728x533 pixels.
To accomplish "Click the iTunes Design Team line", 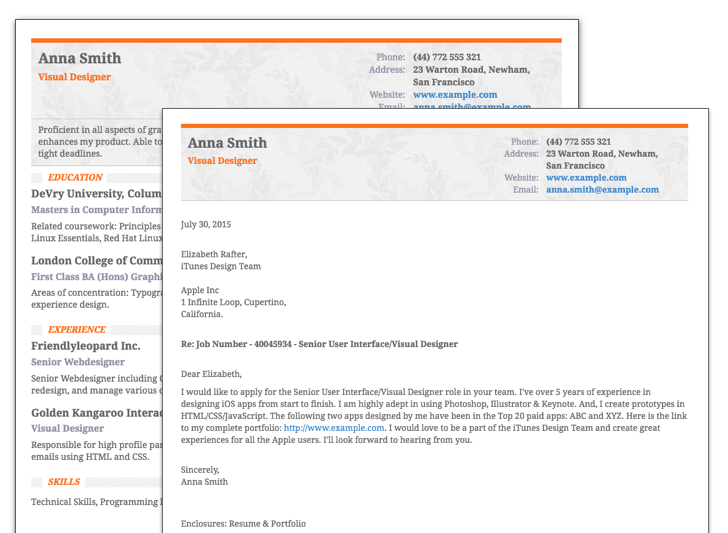I will coord(221,266).
